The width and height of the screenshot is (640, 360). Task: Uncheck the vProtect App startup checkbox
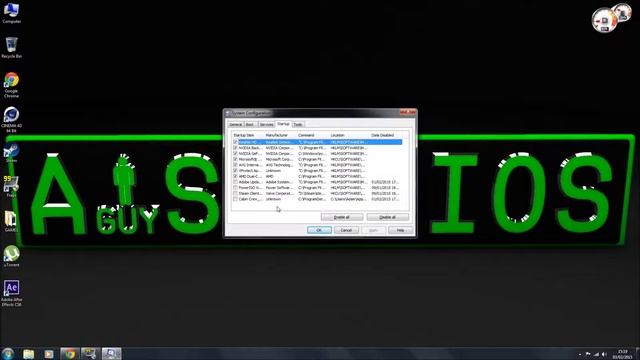[235, 171]
